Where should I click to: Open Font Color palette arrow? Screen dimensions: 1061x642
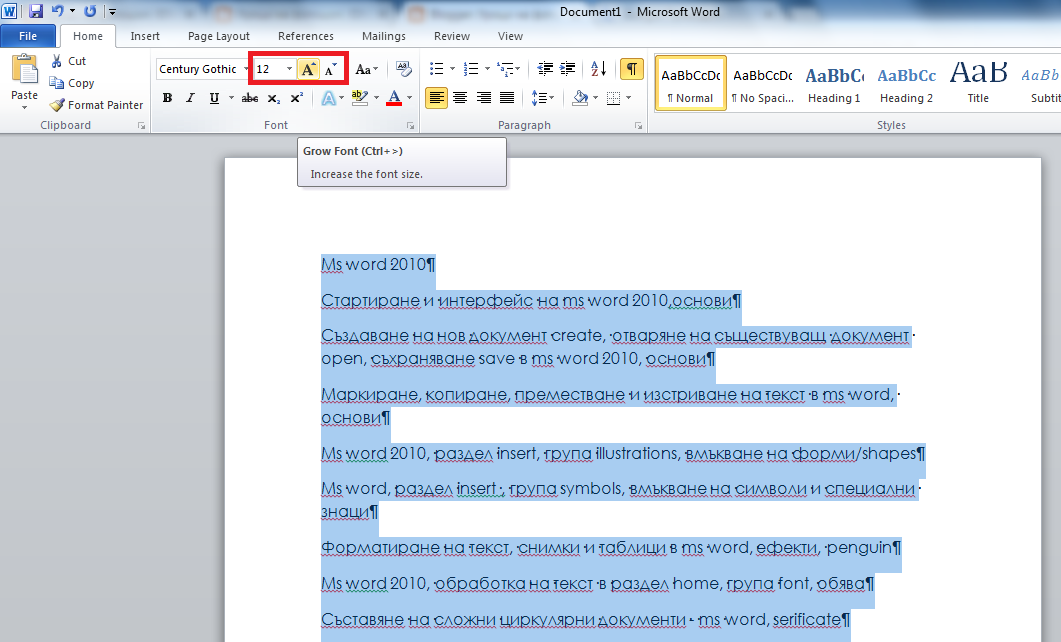click(x=409, y=99)
